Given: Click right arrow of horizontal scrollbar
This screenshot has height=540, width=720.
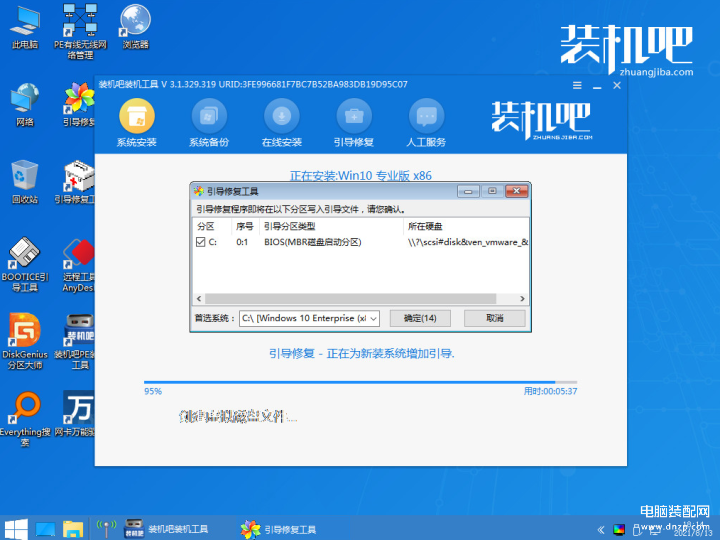Looking at the screenshot, I should pos(522,298).
